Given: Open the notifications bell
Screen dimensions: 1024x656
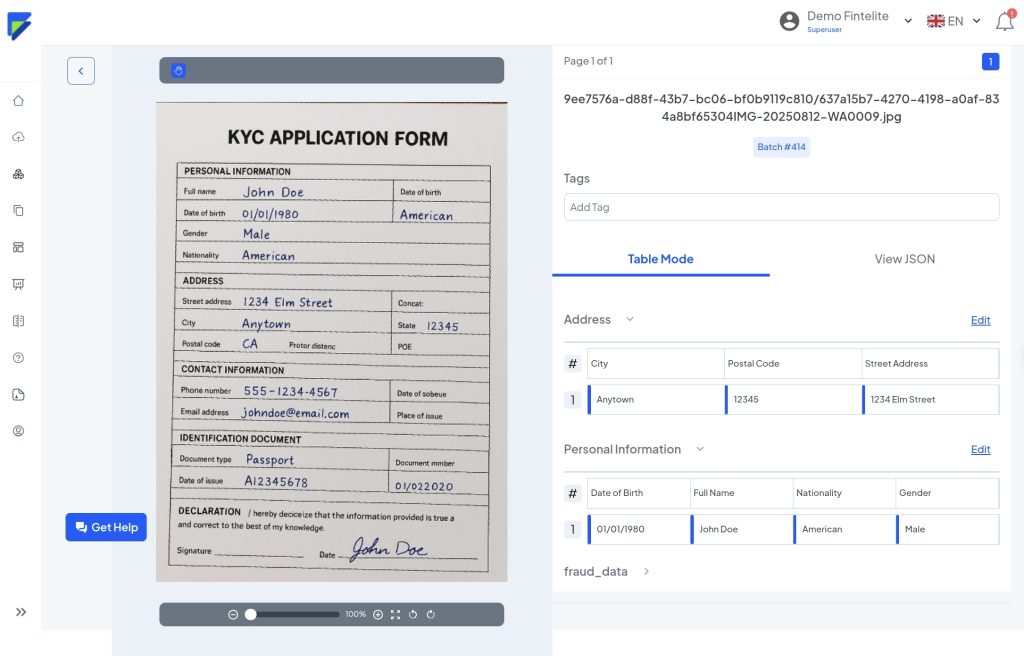Looking at the screenshot, I should click(x=1004, y=21).
